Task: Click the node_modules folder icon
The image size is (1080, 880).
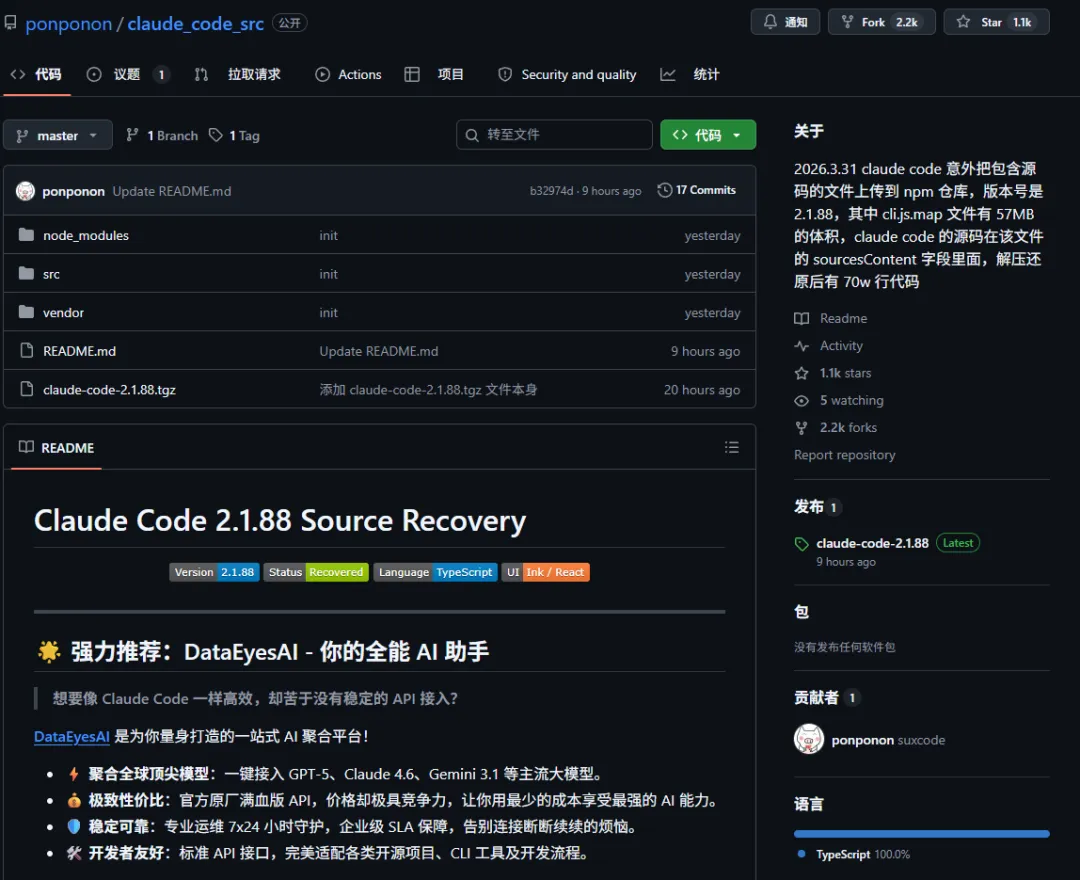Action: [26, 235]
